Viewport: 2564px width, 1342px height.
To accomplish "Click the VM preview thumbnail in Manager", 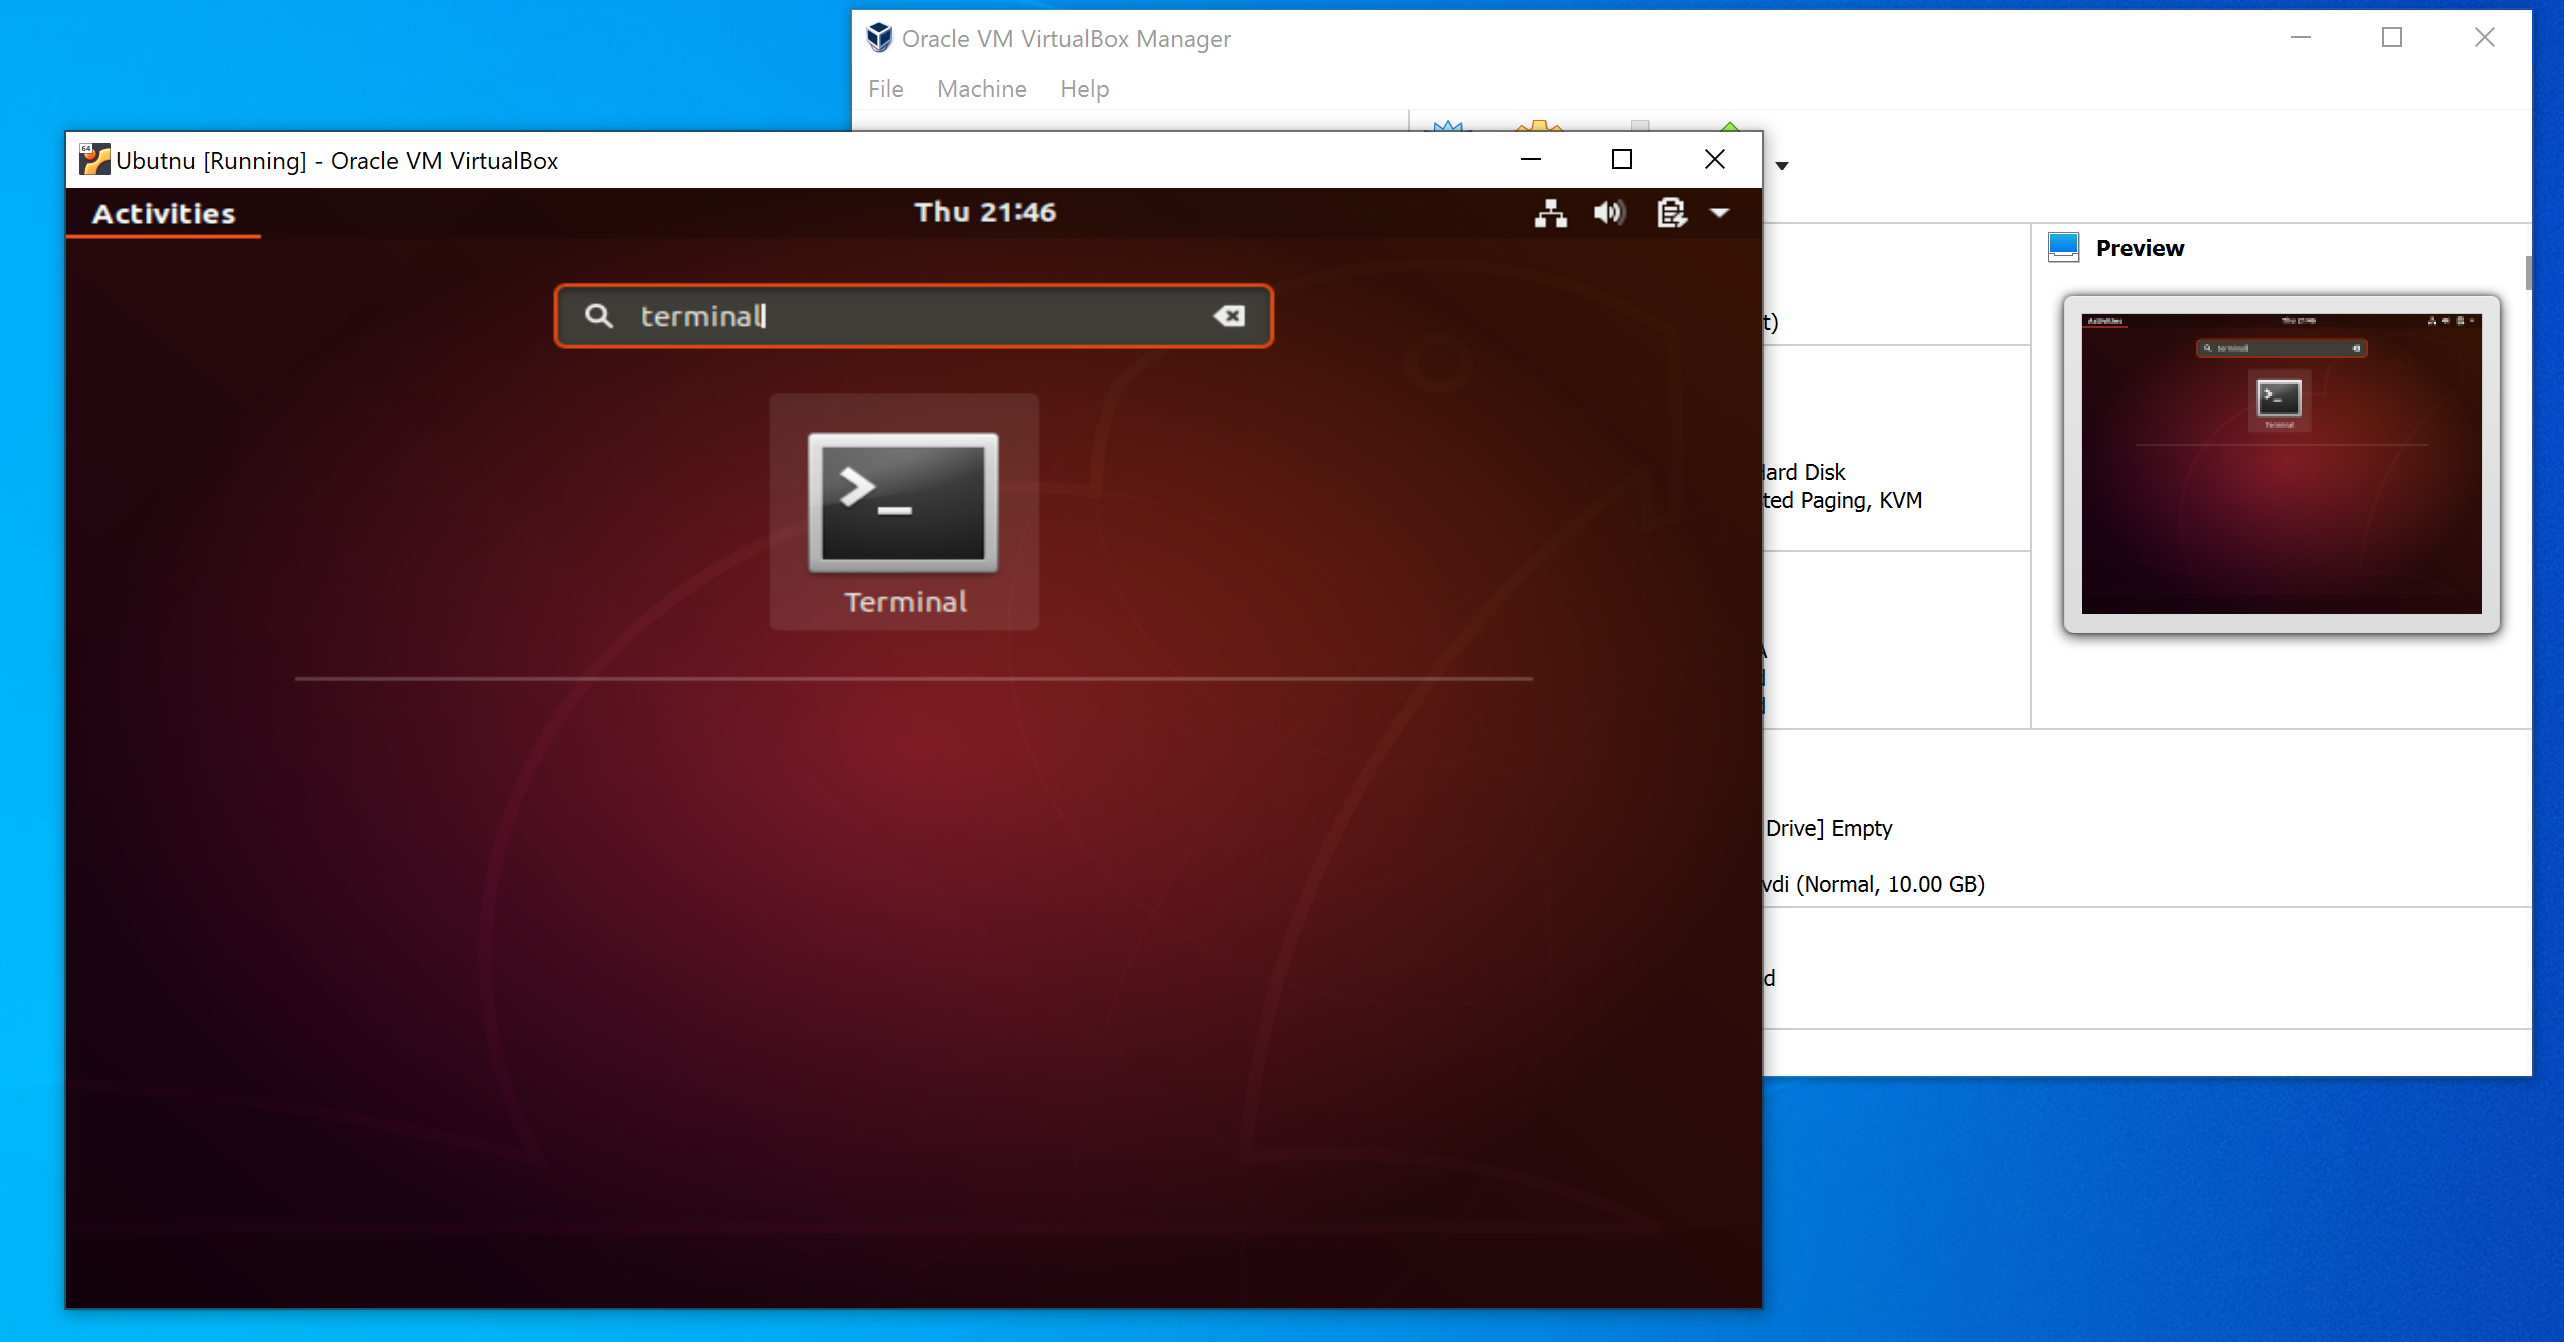I will tap(2281, 464).
